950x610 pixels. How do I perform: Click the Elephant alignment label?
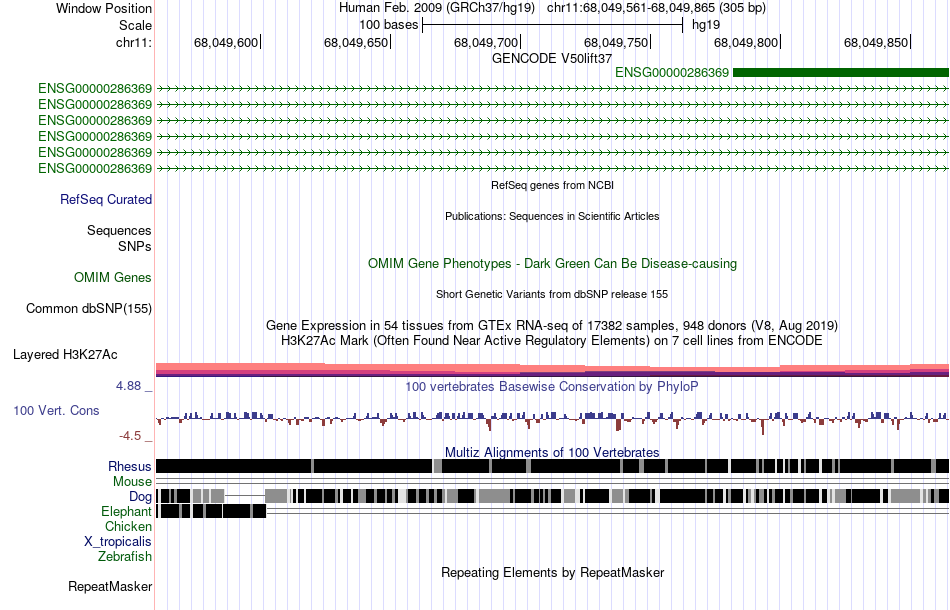coord(126,512)
